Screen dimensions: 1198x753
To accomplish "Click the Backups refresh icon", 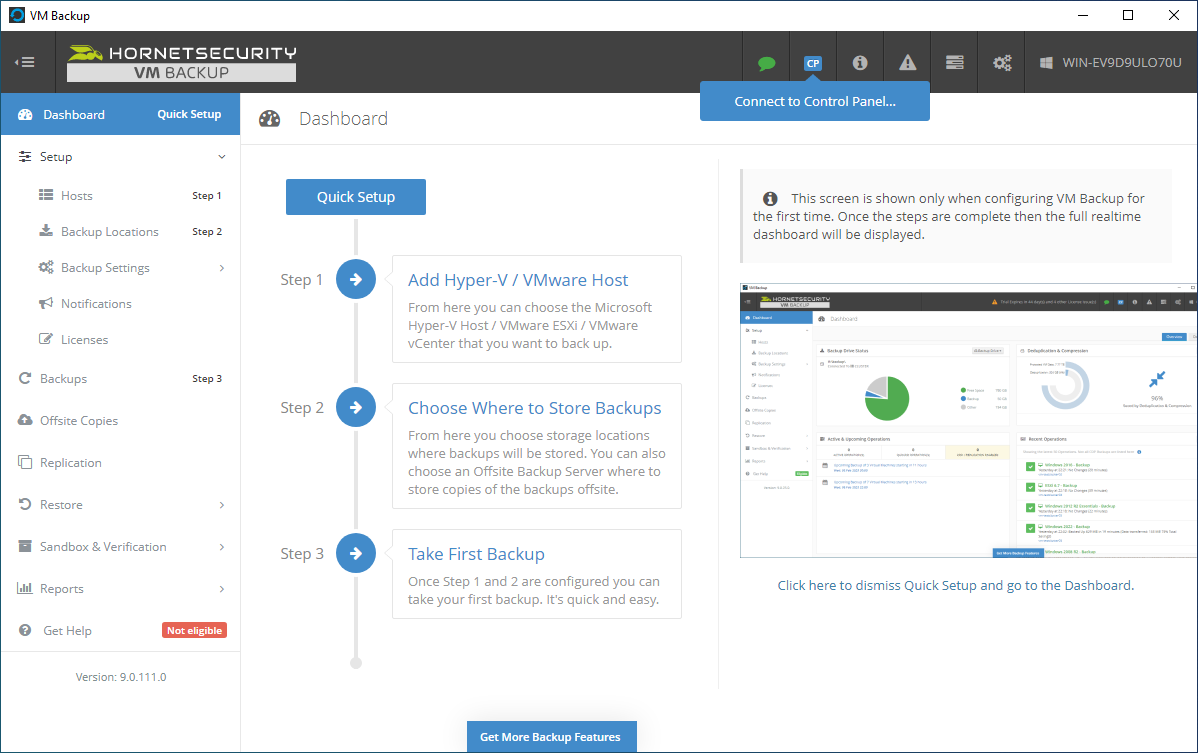I will tap(25, 378).
